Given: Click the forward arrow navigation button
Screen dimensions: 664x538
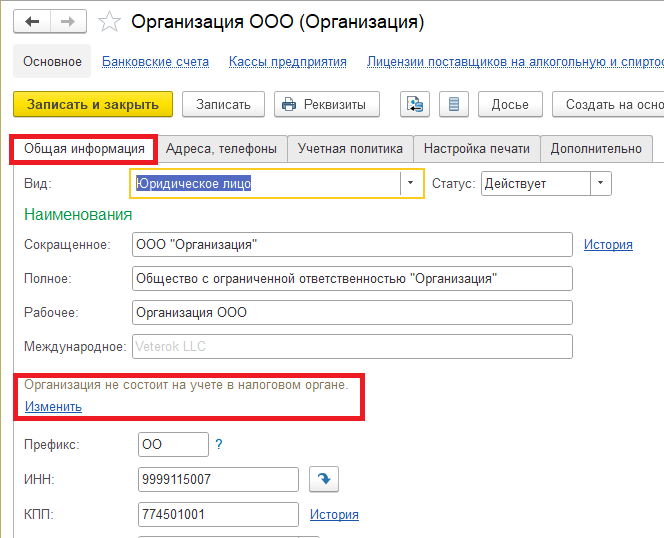Looking at the screenshot, I should (68, 21).
